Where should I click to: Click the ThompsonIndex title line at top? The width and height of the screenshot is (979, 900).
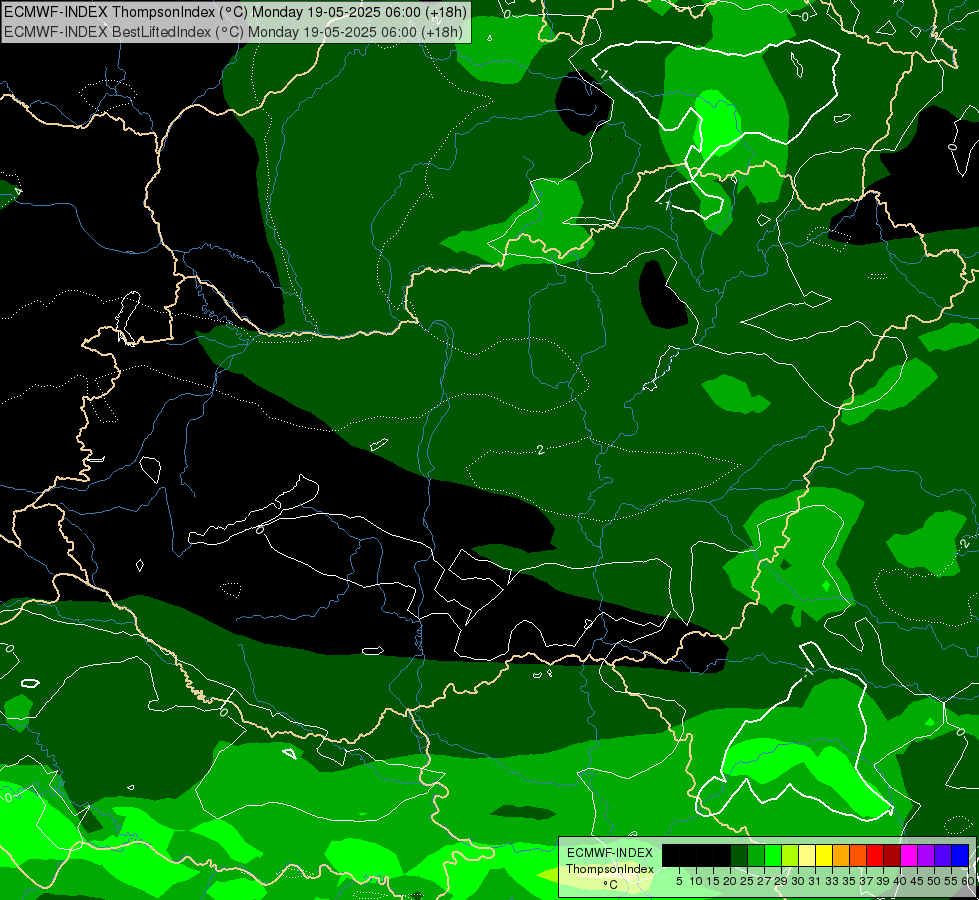[235, 12]
